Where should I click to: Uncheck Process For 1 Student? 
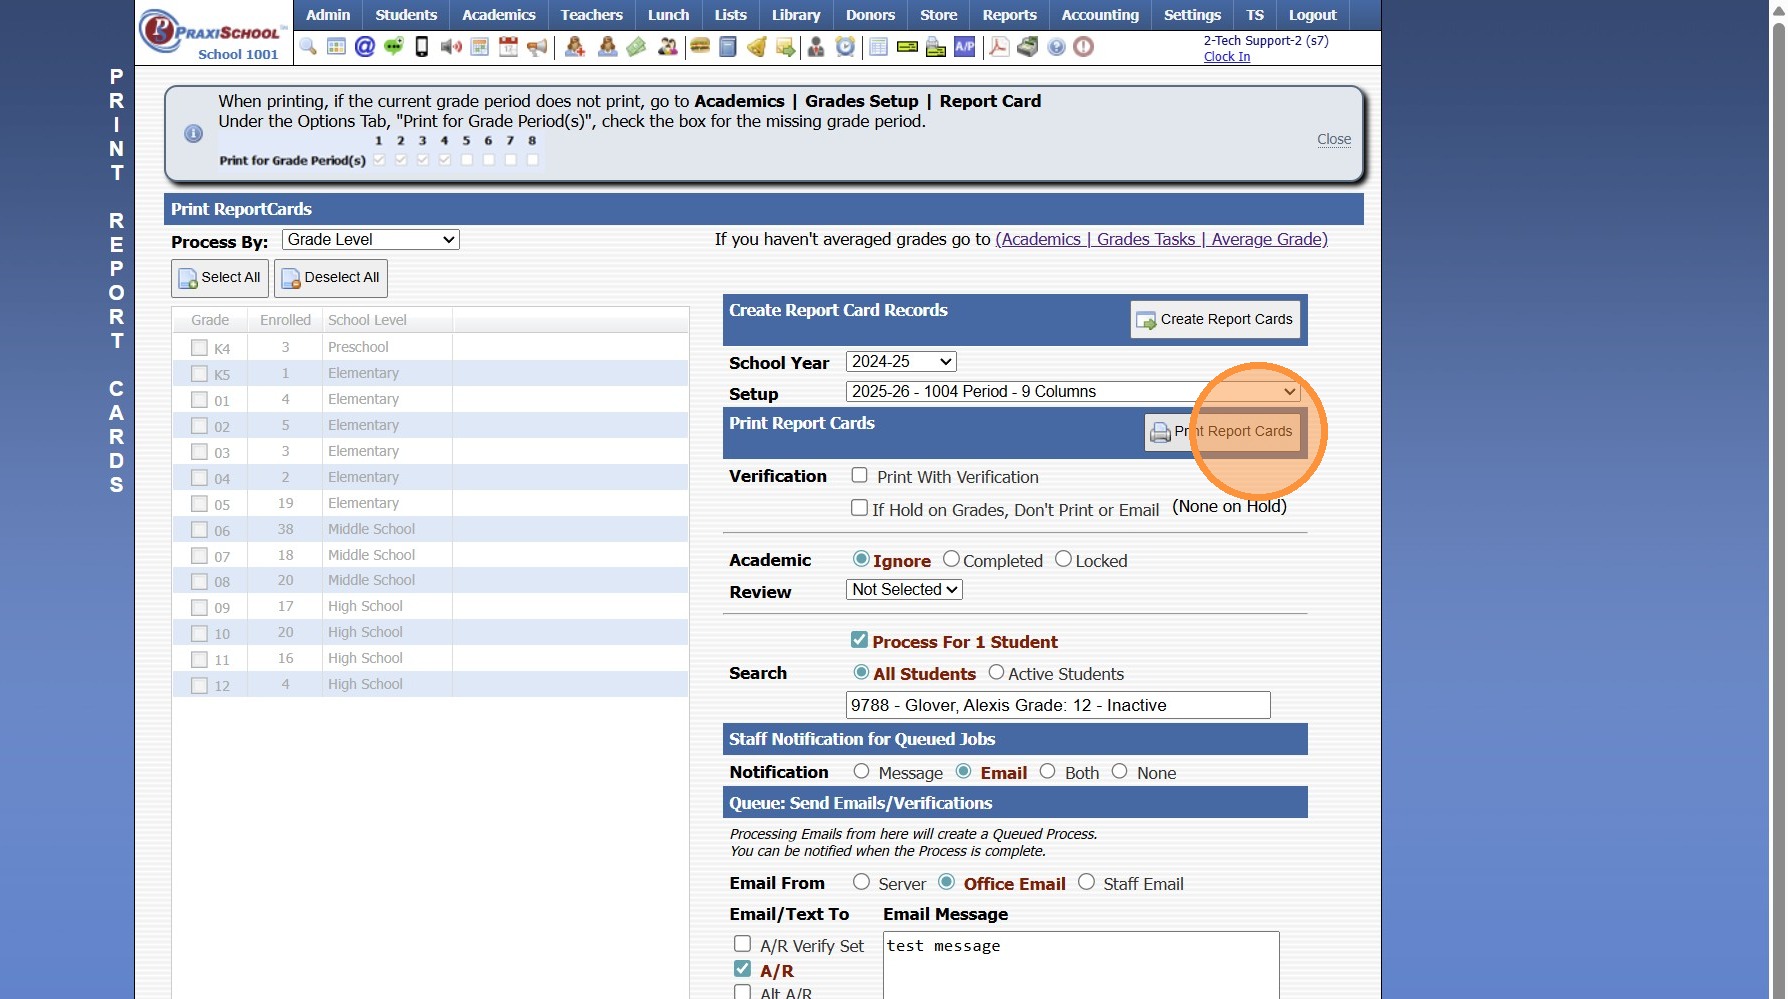(859, 640)
